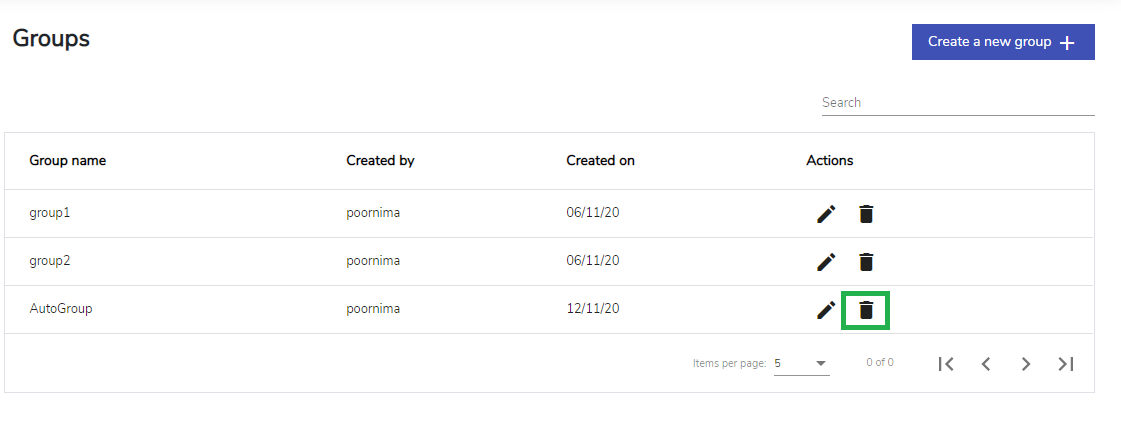Jump to the first page of groups

click(946, 364)
